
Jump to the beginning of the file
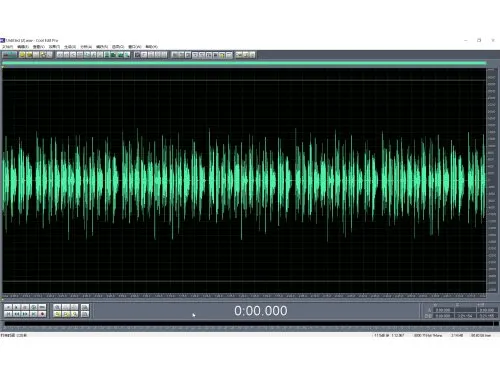pyautogui.click(x=8, y=314)
